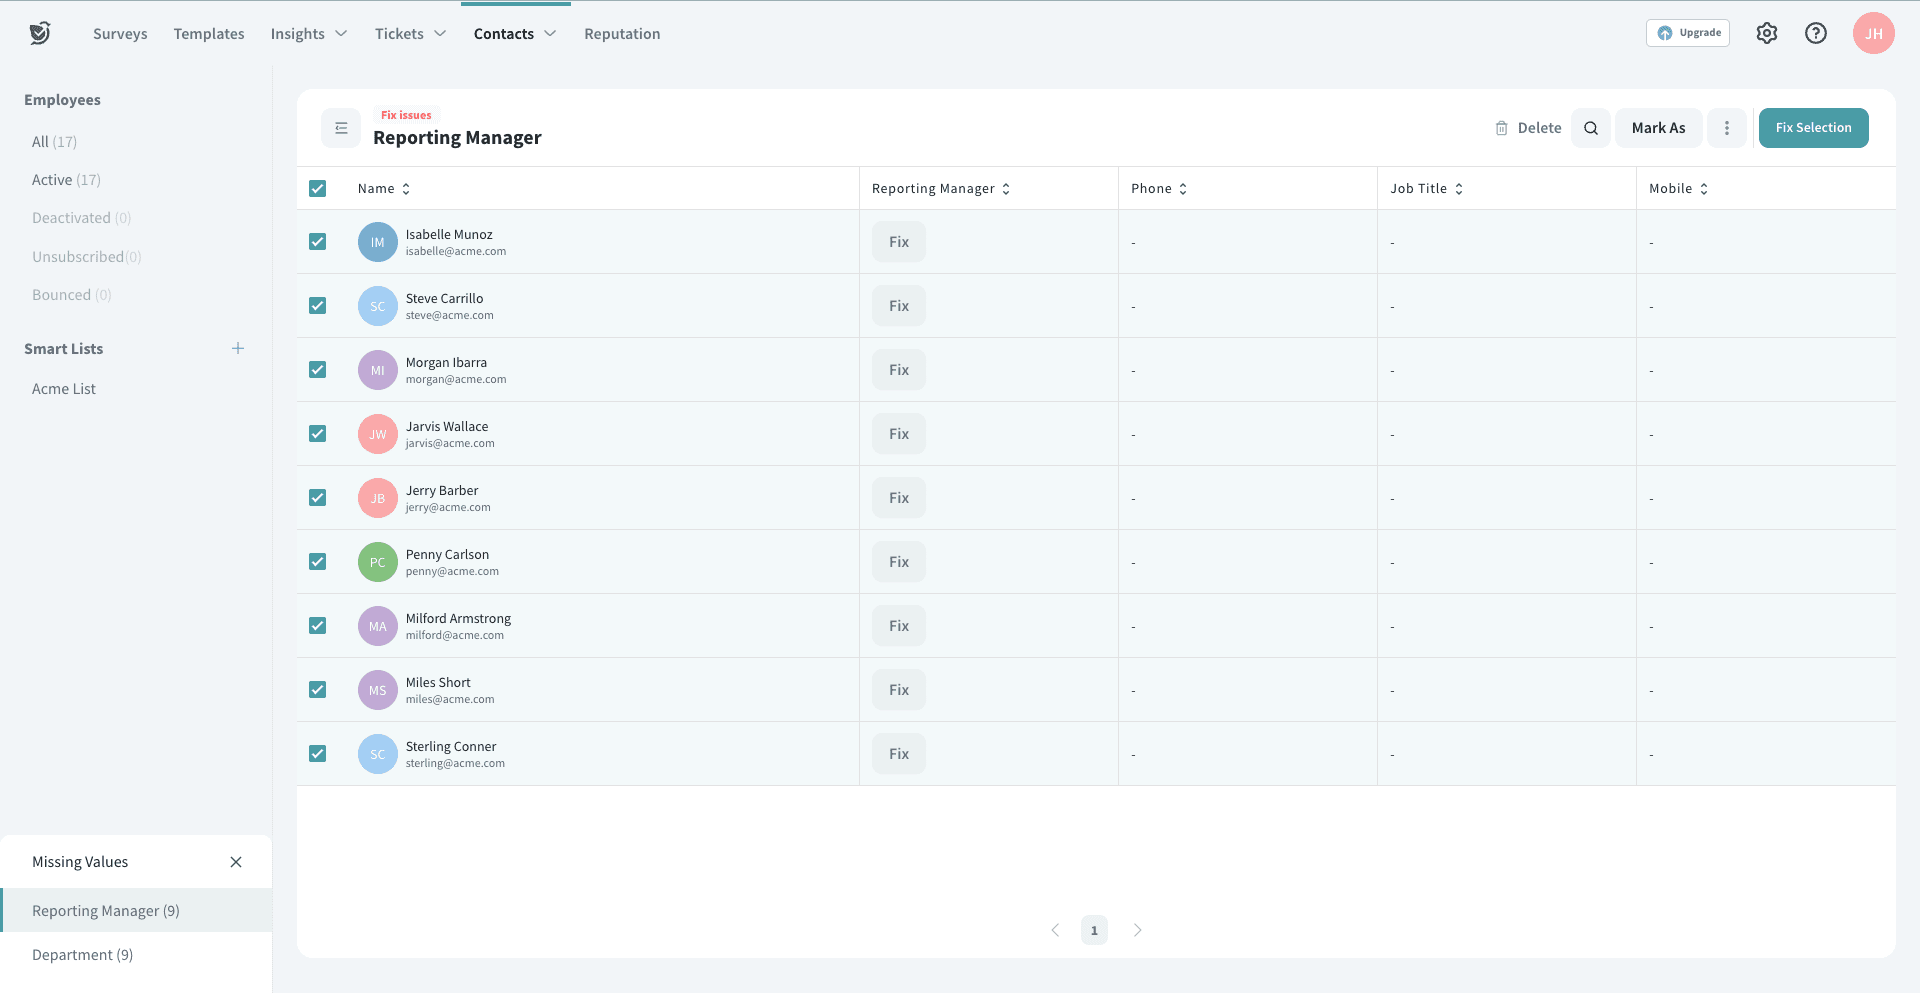Screen dimensions: 1920x993
Task: Open settings gear icon
Action: tap(1767, 33)
